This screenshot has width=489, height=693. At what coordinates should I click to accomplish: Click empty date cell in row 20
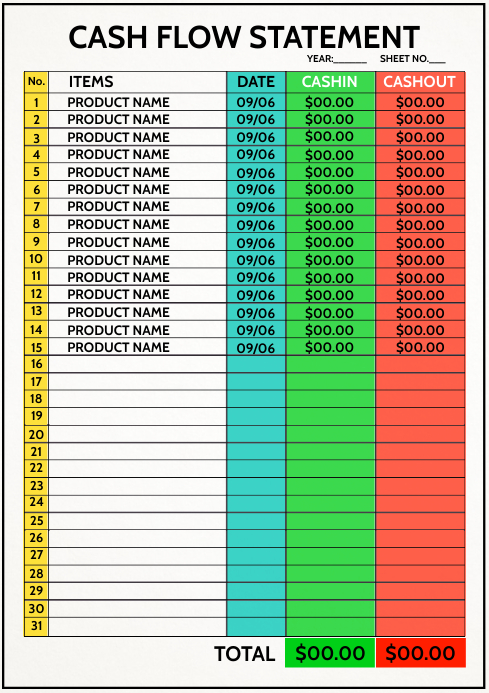click(x=256, y=434)
